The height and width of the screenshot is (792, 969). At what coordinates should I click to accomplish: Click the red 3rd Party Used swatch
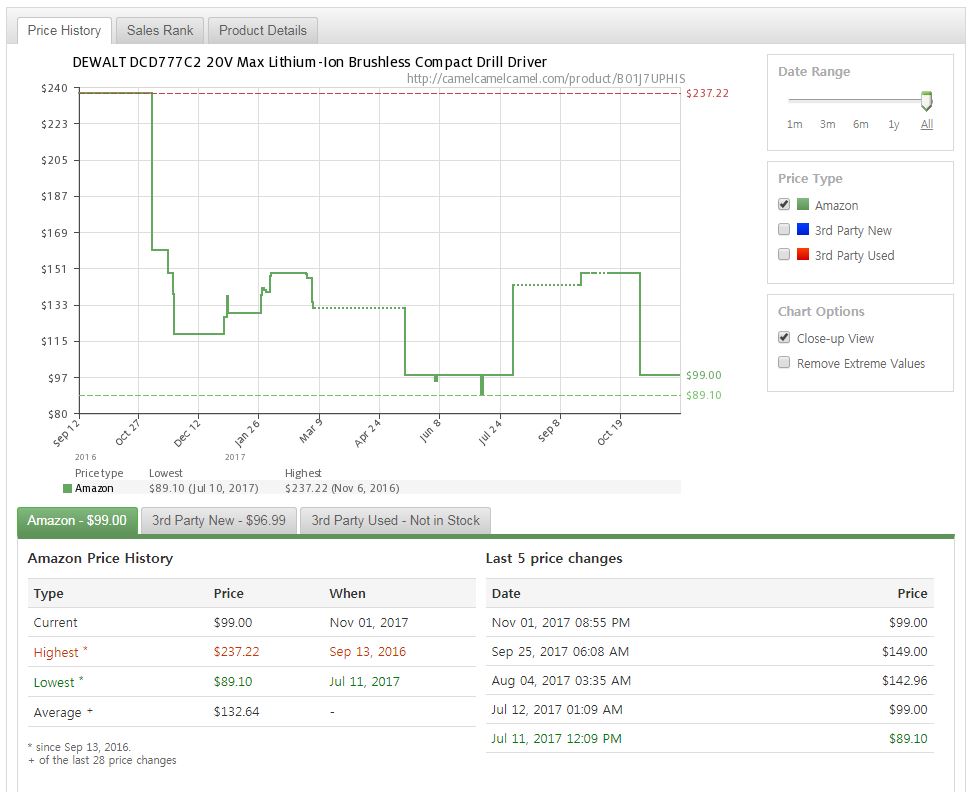tap(803, 254)
